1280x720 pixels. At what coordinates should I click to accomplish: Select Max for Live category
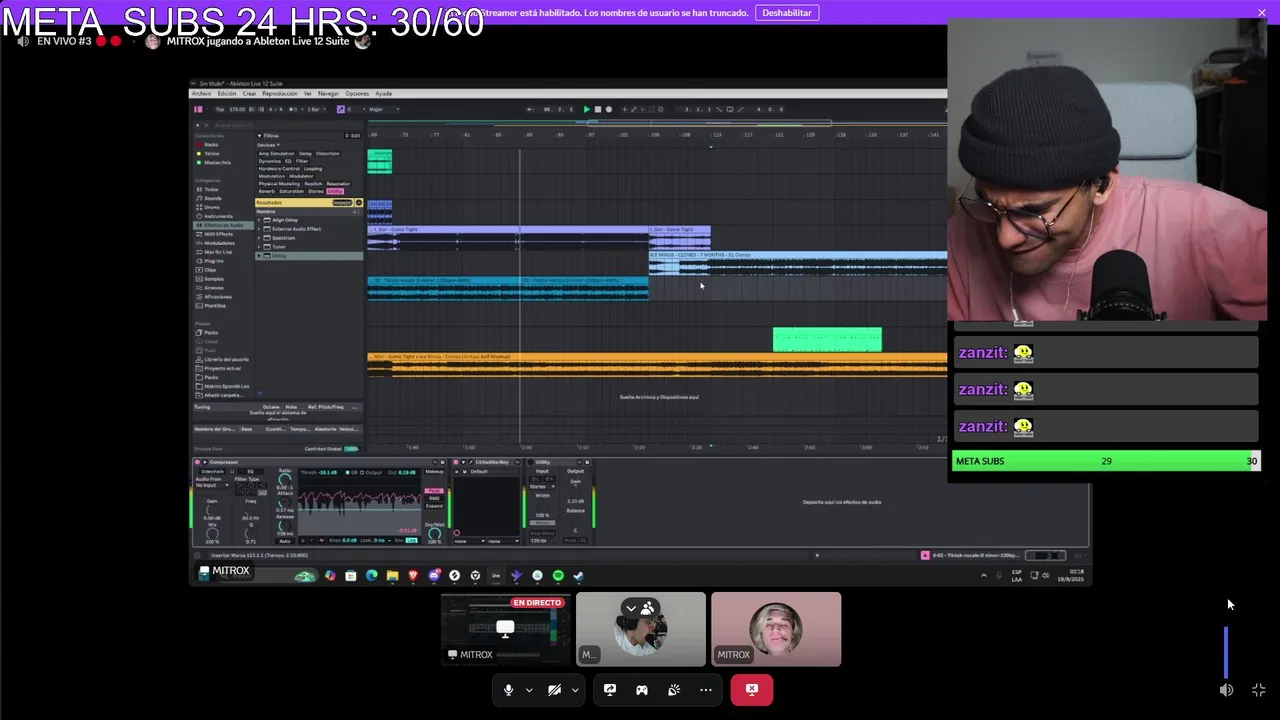click(217, 252)
